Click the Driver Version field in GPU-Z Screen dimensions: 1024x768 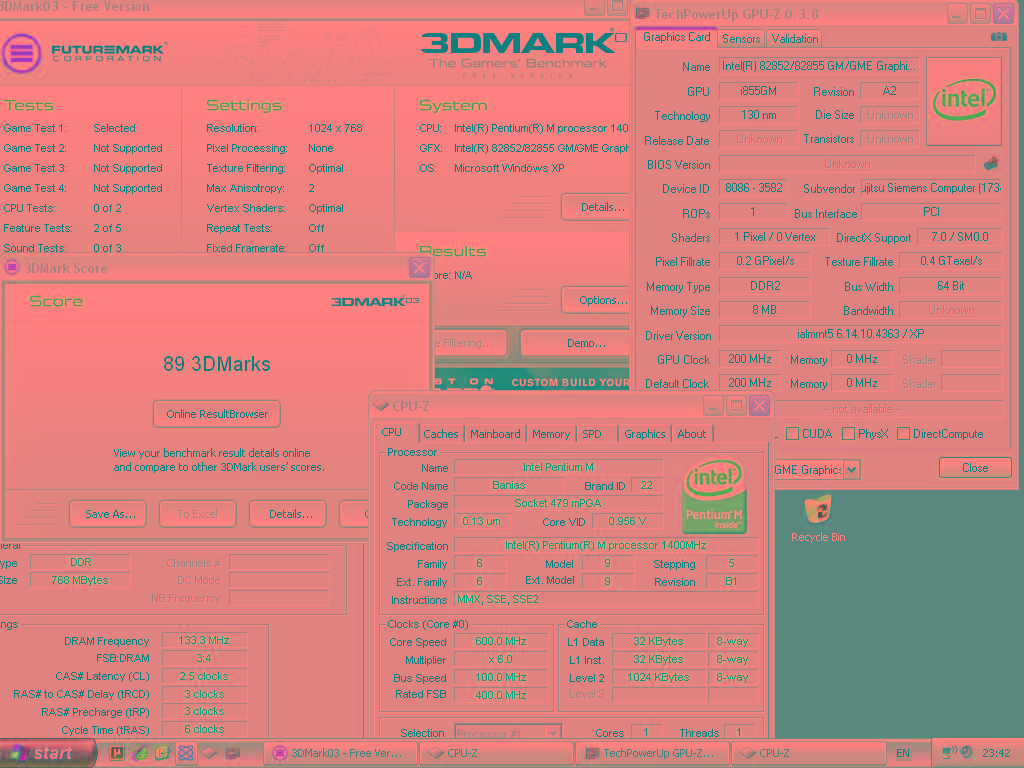860,334
